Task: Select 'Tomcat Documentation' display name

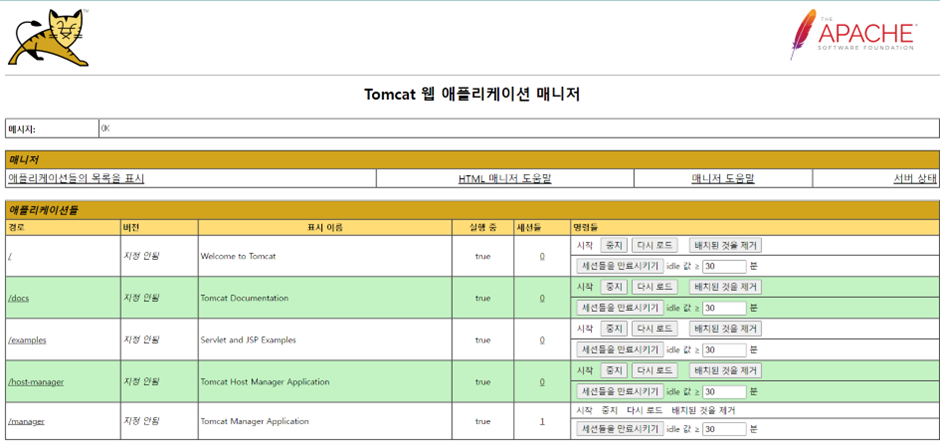Action: (244, 298)
